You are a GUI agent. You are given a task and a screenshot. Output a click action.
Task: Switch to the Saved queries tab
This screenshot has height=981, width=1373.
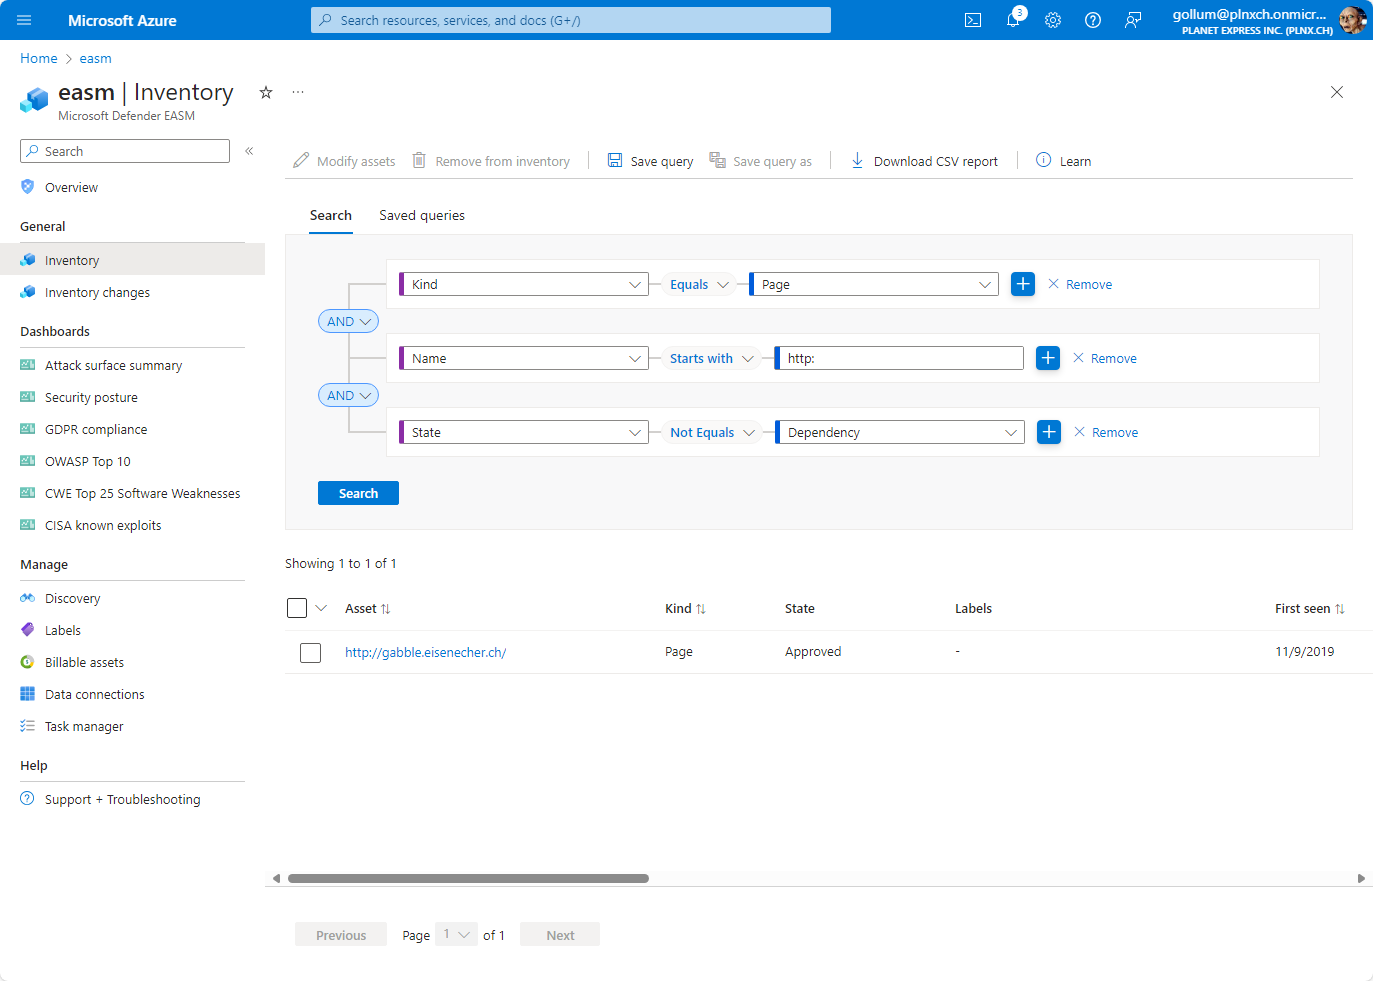[421, 215]
